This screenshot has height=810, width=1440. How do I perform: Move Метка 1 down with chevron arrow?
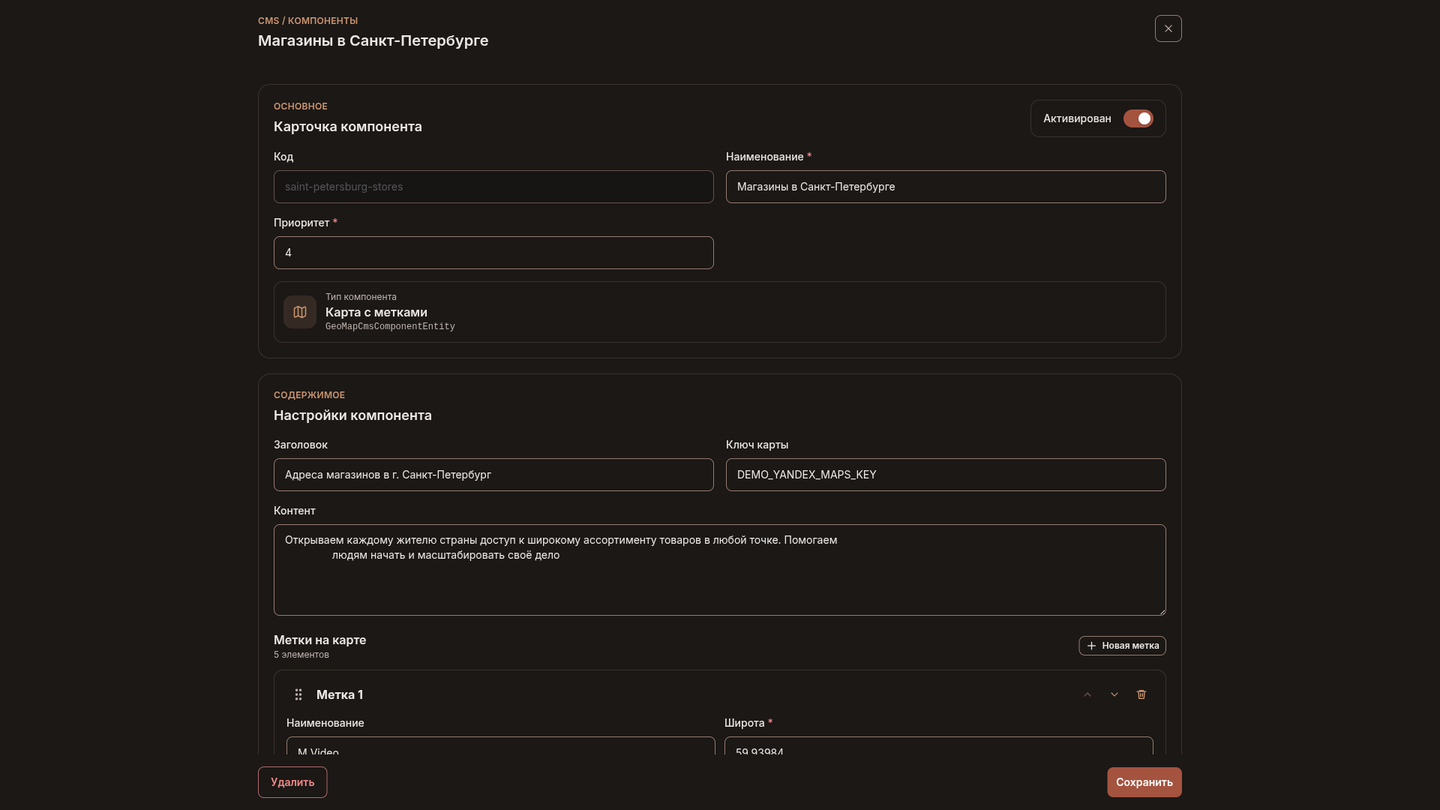click(1114, 695)
